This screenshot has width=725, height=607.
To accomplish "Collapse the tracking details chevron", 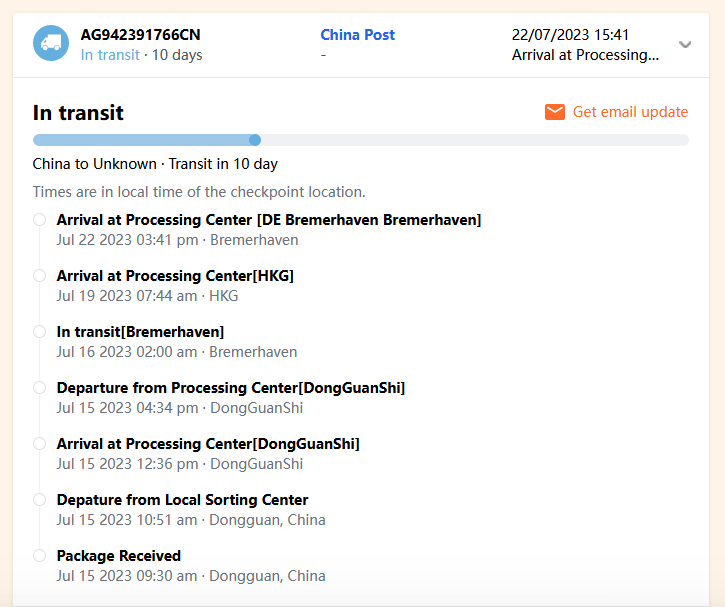I will click(x=685, y=44).
